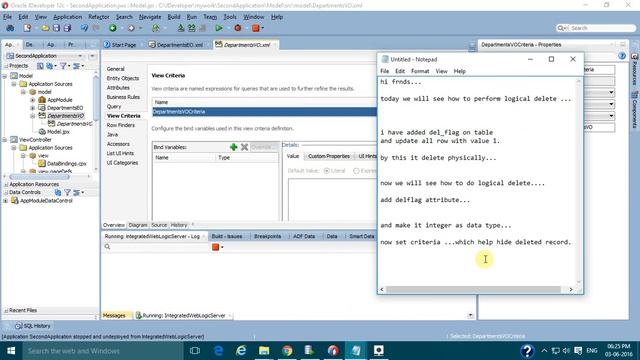The width and height of the screenshot is (640, 360).
Task: Click the Windows Start button
Action: [11, 351]
